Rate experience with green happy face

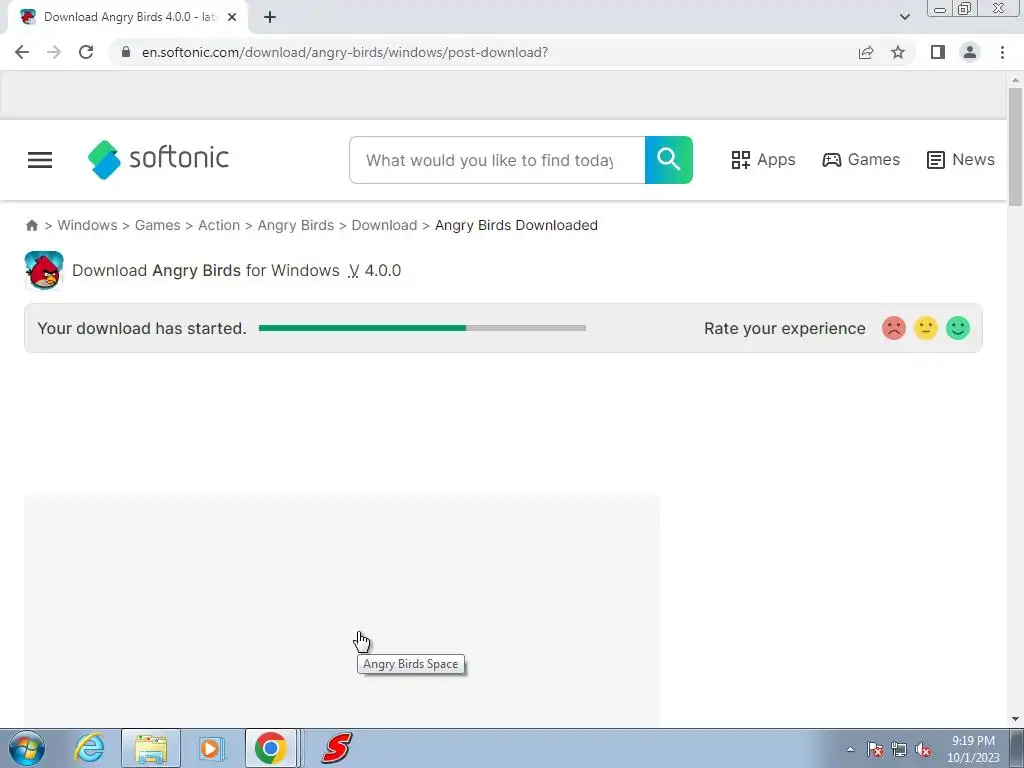pos(957,328)
